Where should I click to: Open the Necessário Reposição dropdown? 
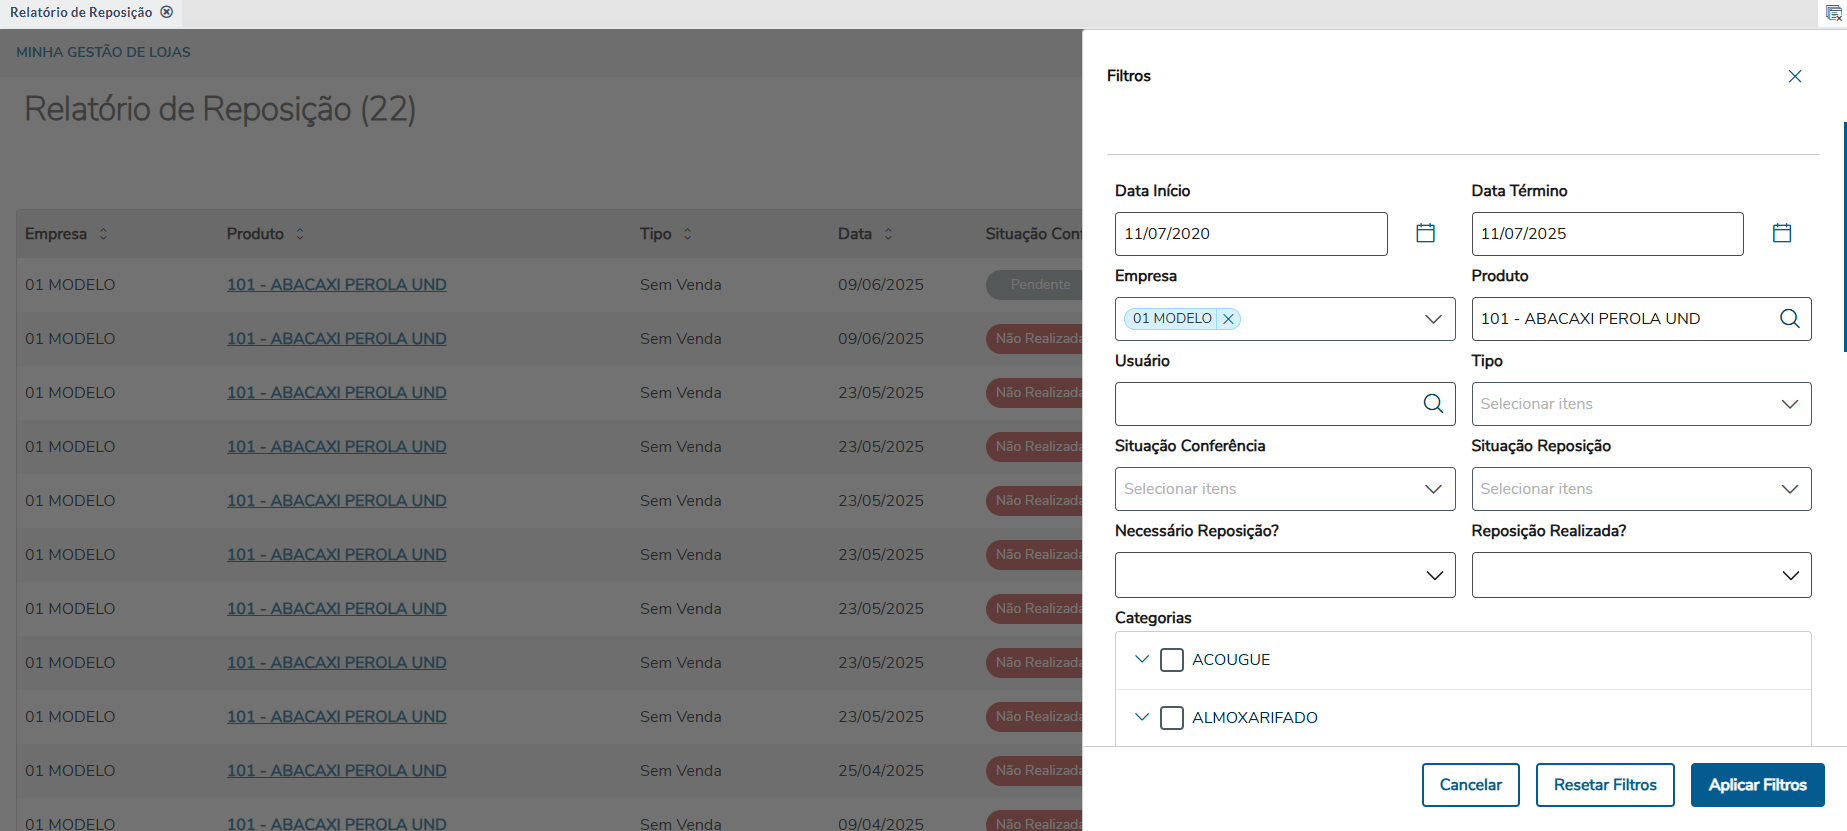(1284, 575)
